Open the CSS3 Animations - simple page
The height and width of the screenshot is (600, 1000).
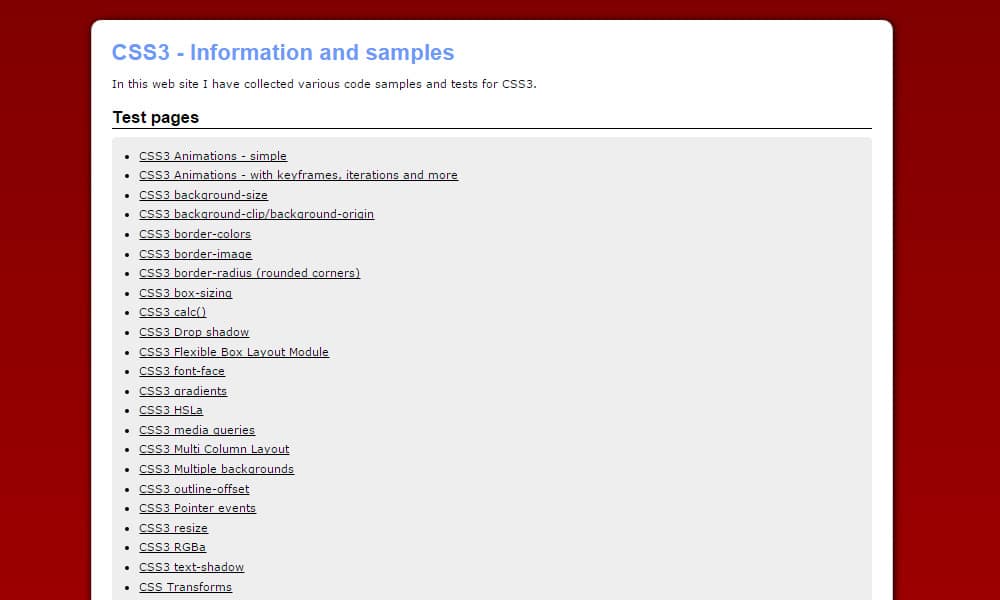pyautogui.click(x=212, y=156)
